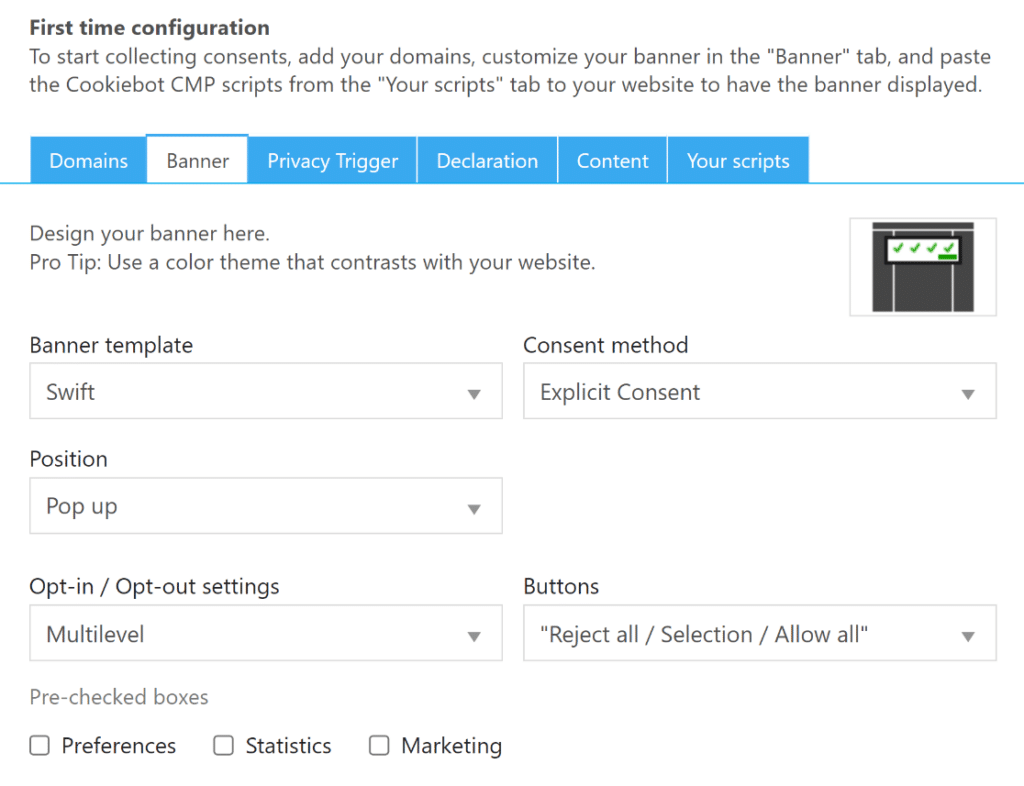
Task: Switch to the Declaration tab
Action: point(487,159)
